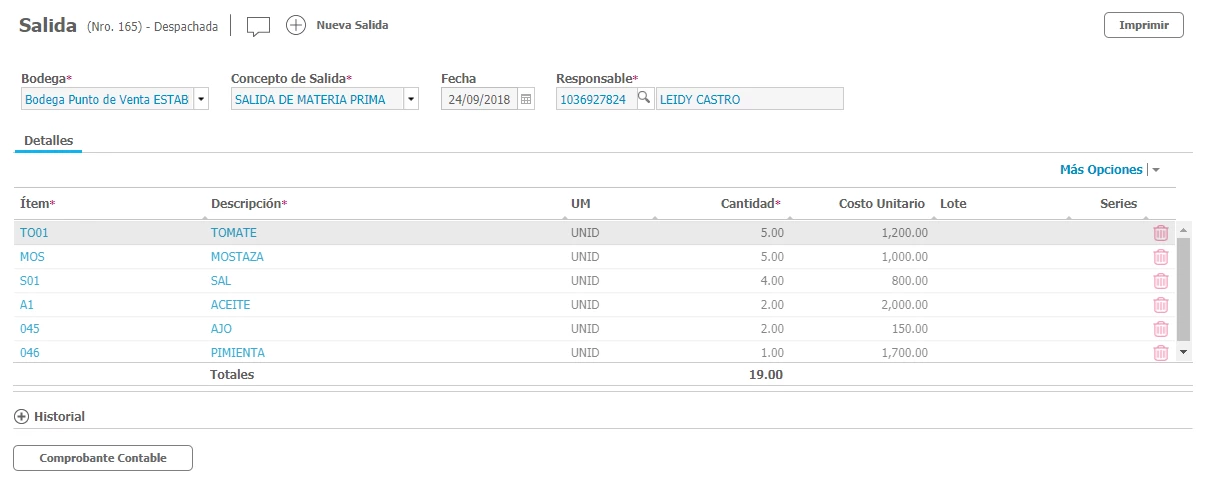Screen dimensions: 1212x497
Task: Click the Imprimir button
Action: click(1143, 25)
